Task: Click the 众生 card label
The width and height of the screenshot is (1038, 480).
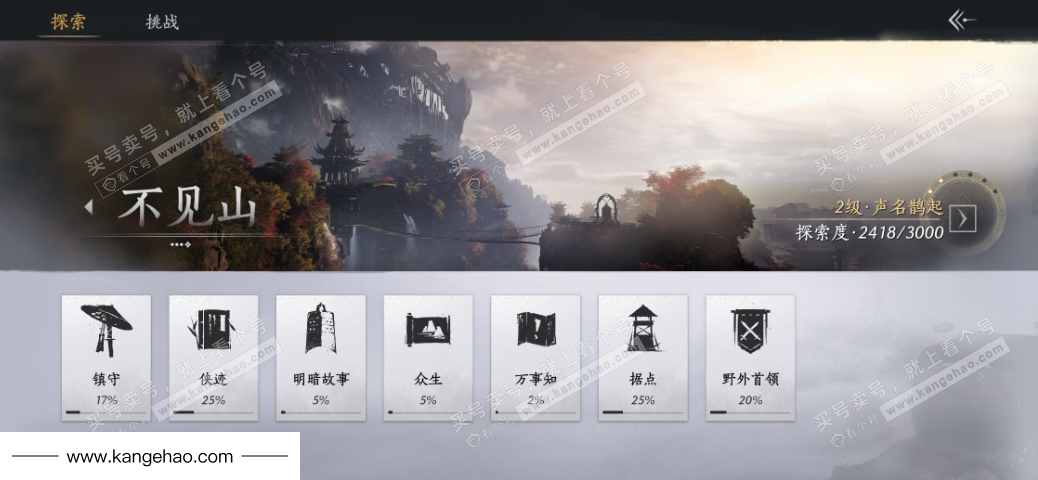Action: point(428,379)
